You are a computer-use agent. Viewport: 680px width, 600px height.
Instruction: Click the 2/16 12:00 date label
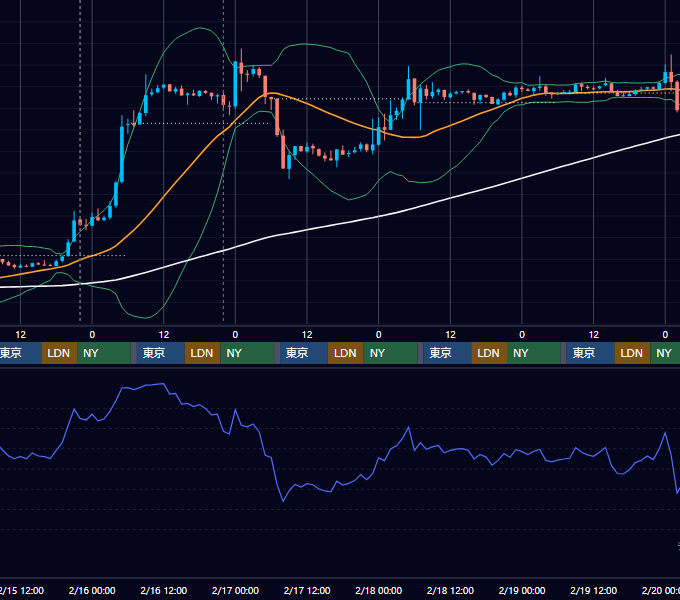tap(163, 590)
